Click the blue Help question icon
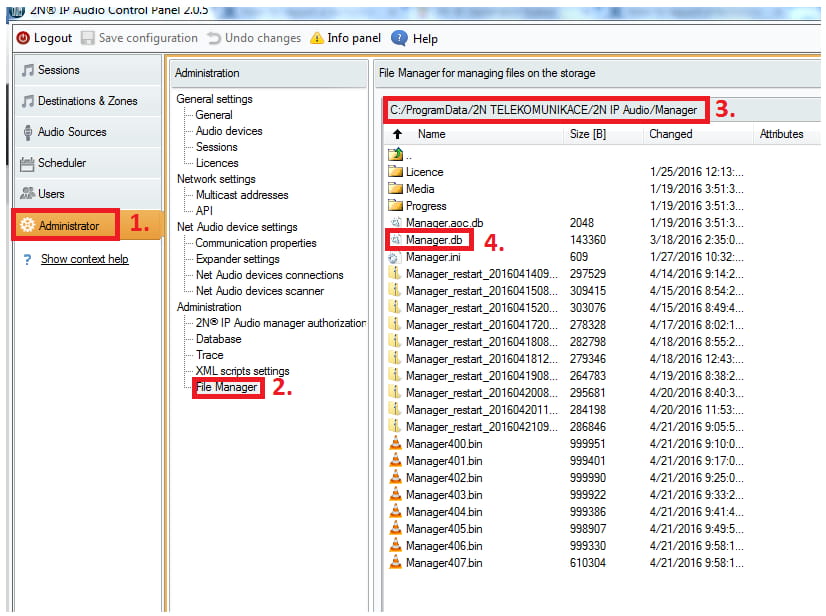This screenshot has width=826, height=616. tap(399, 38)
